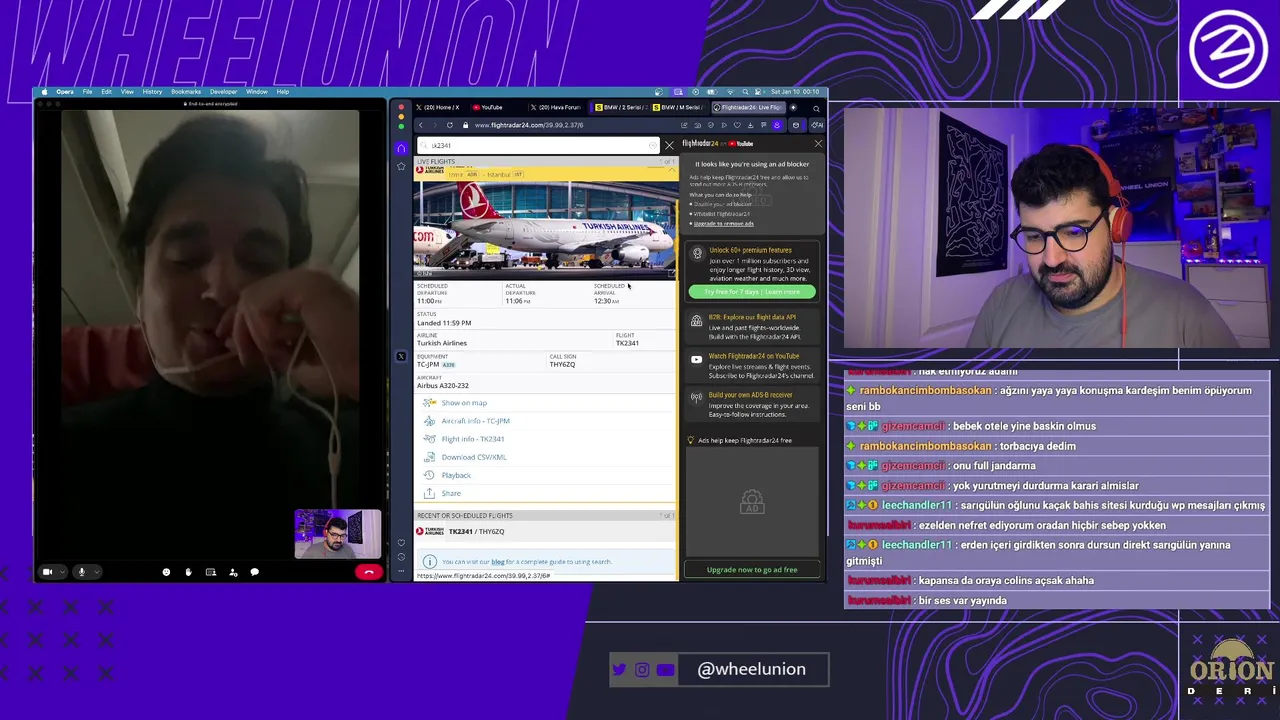The image size is (1280, 720).
Task: Select the TK2341 / THY6ZQ recent flight row
Action: pos(546,532)
